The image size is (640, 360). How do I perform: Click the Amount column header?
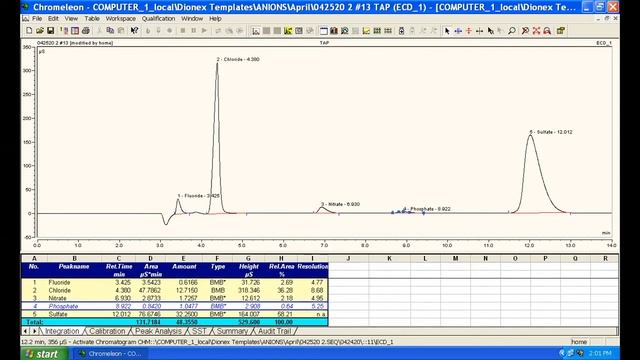point(184,270)
